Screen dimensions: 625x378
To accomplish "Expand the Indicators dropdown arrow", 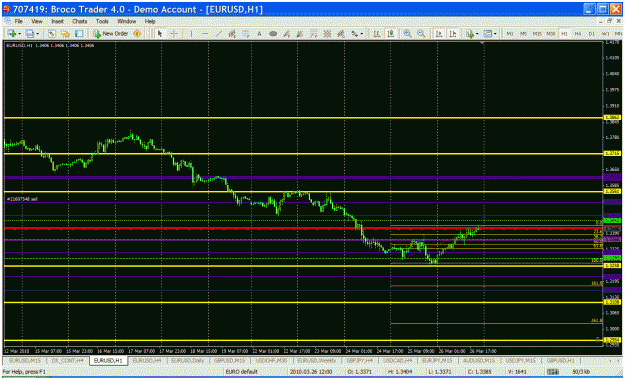I will (x=477, y=34).
